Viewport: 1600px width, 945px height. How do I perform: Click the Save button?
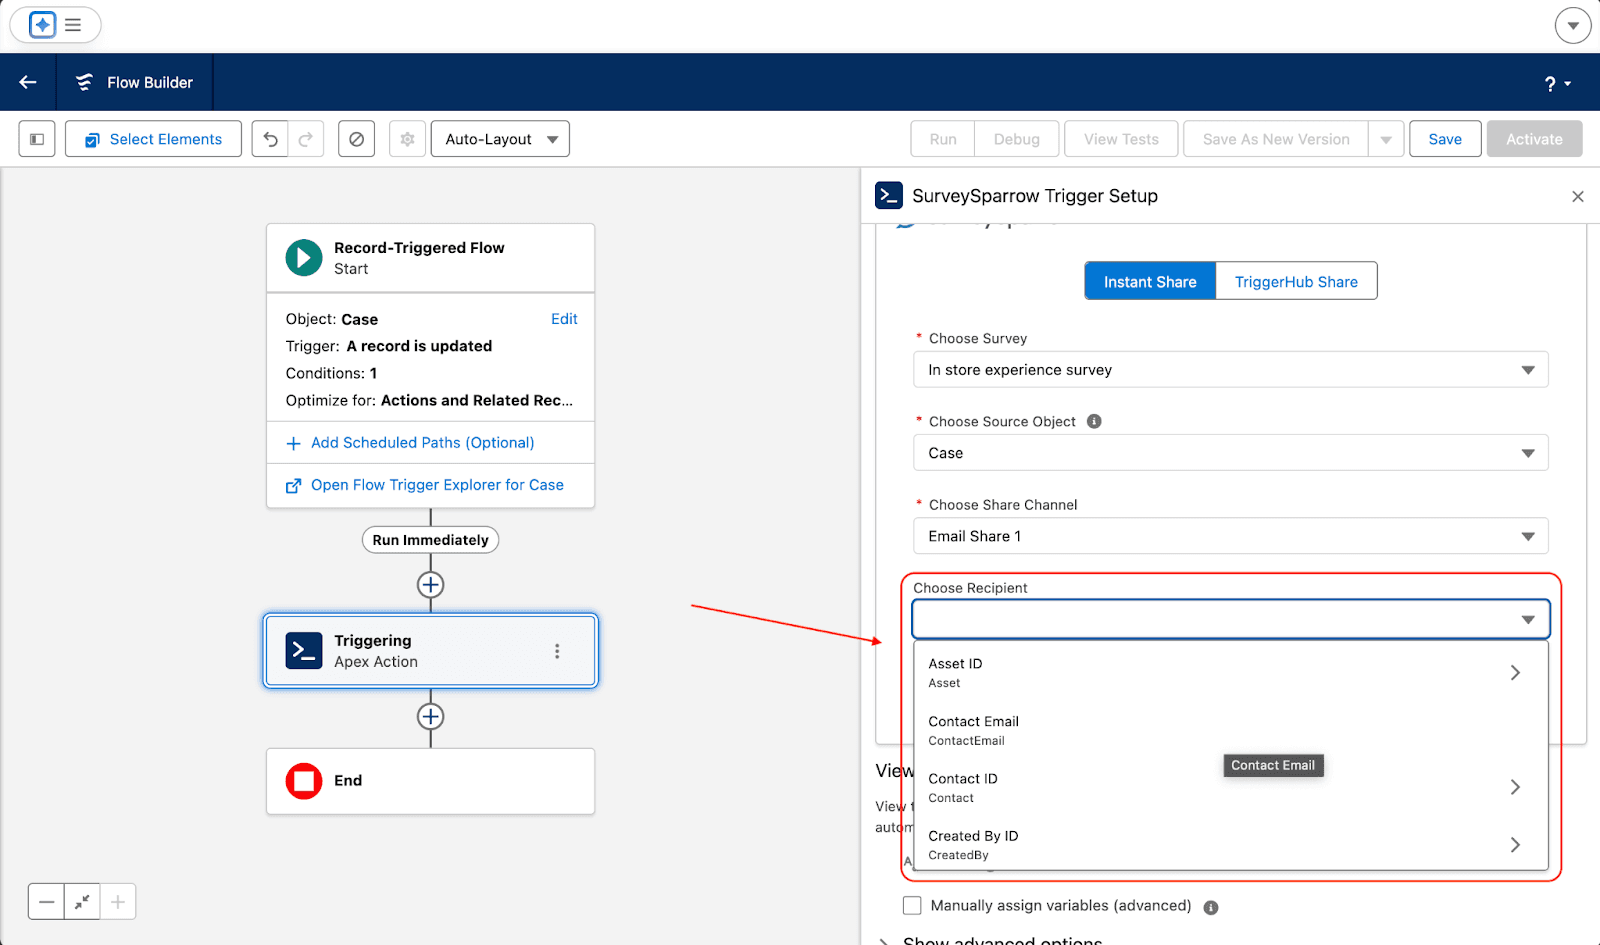(1444, 139)
